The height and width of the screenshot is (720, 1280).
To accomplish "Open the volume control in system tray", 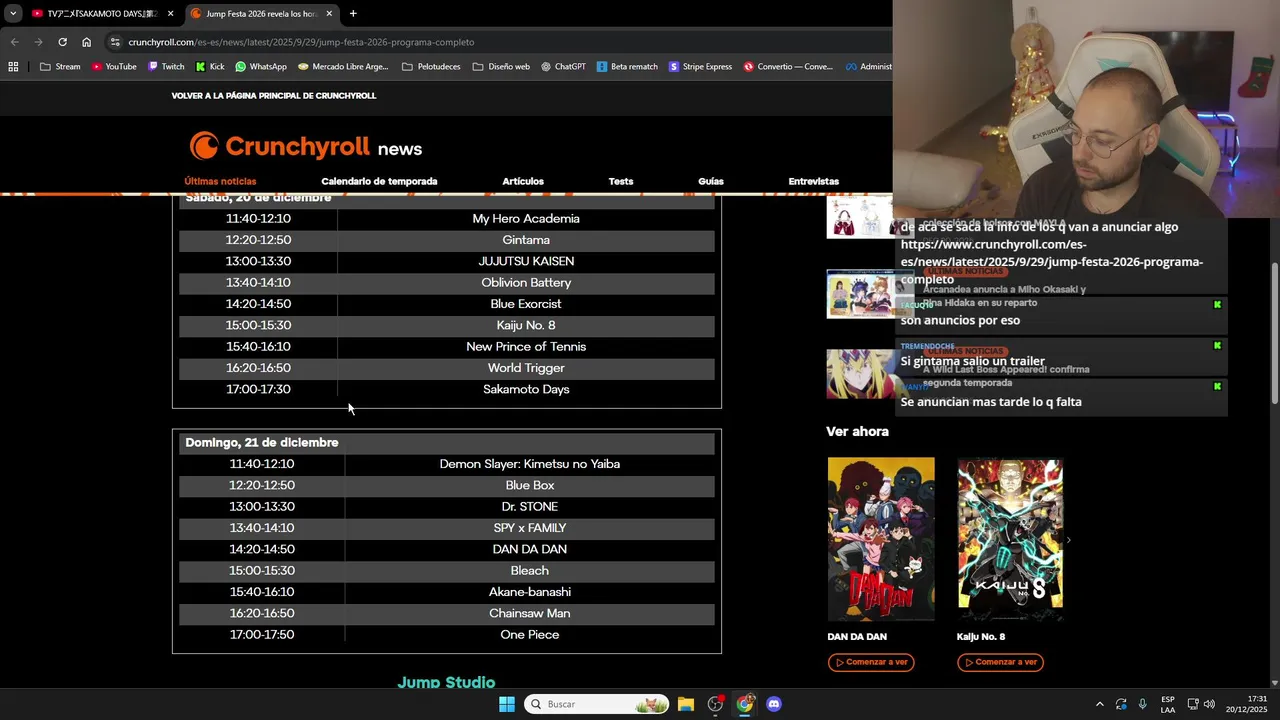I will [x=1210, y=704].
